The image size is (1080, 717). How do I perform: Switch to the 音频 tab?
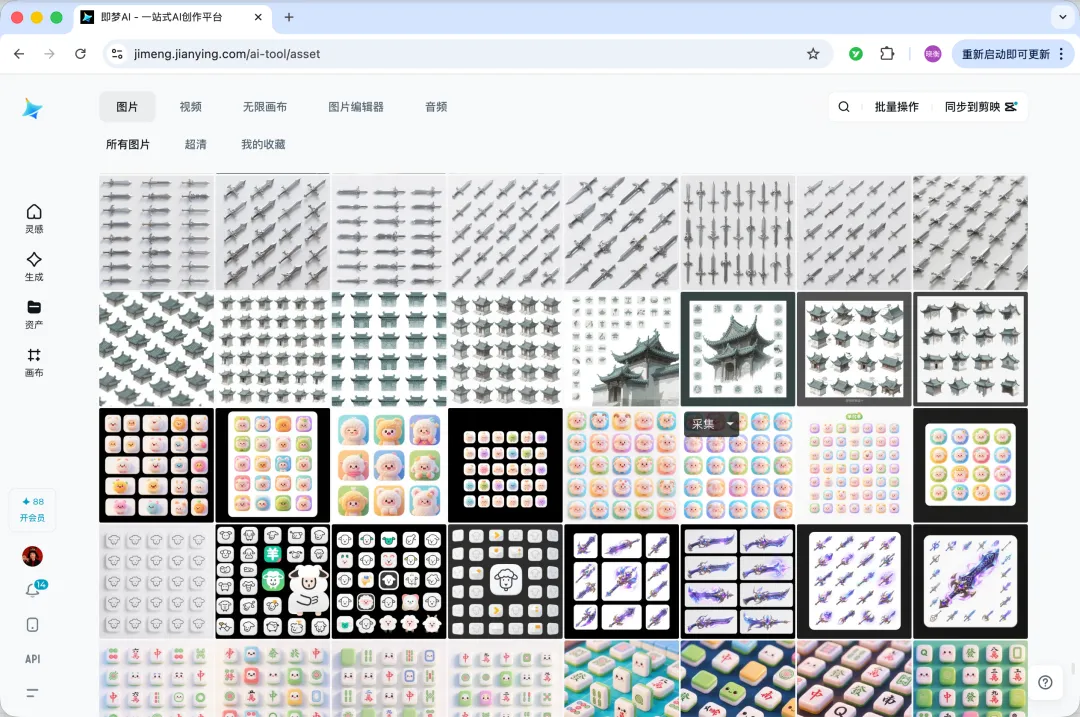pos(436,107)
